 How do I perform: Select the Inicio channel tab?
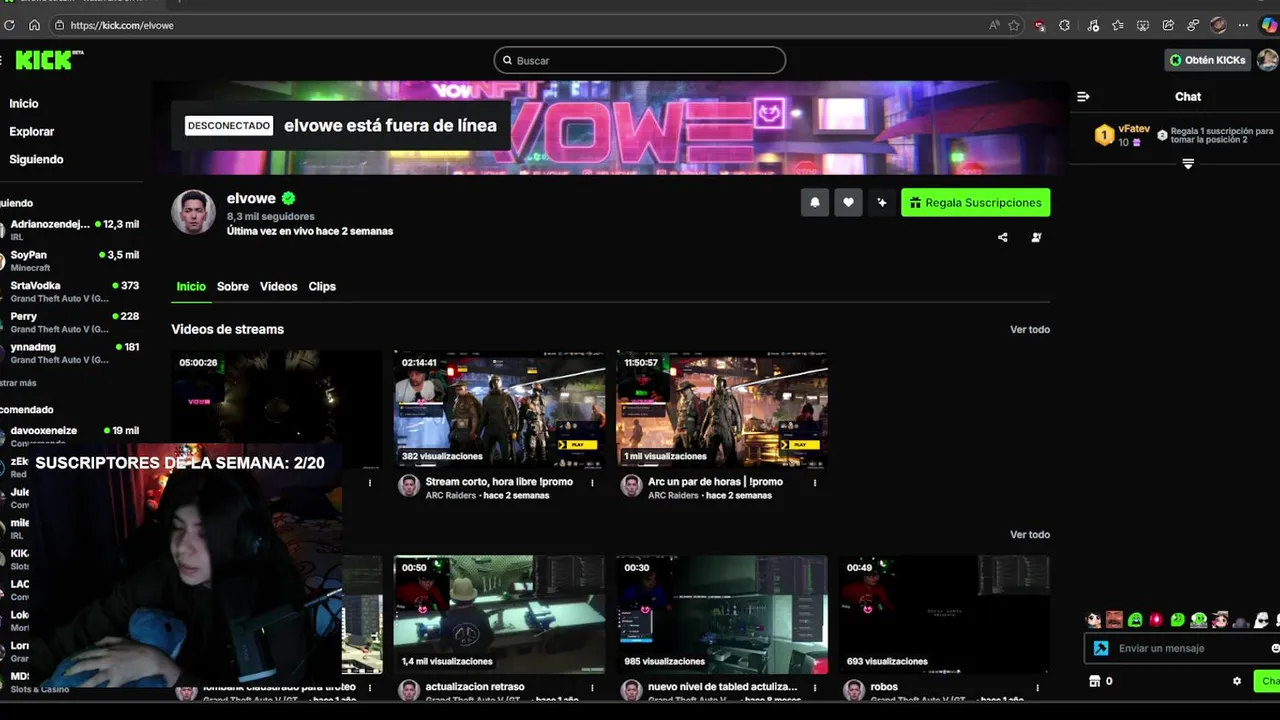click(x=191, y=286)
